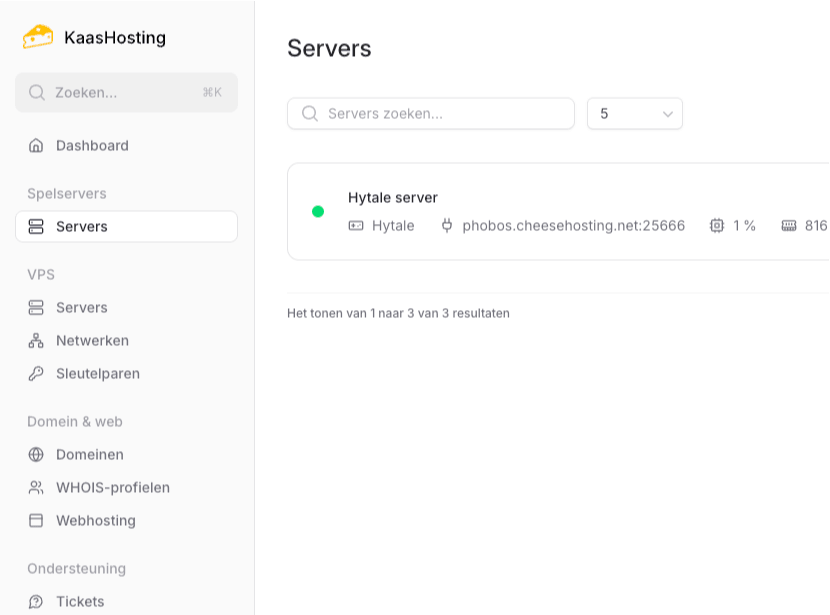Click the CPU usage icon on the server row
The height and width of the screenshot is (615, 830).
point(717,226)
